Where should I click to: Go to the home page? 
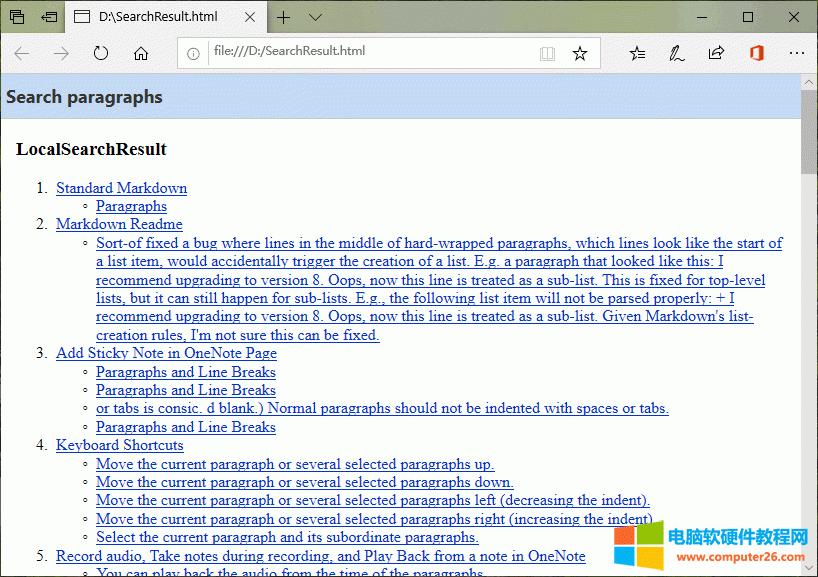140,54
